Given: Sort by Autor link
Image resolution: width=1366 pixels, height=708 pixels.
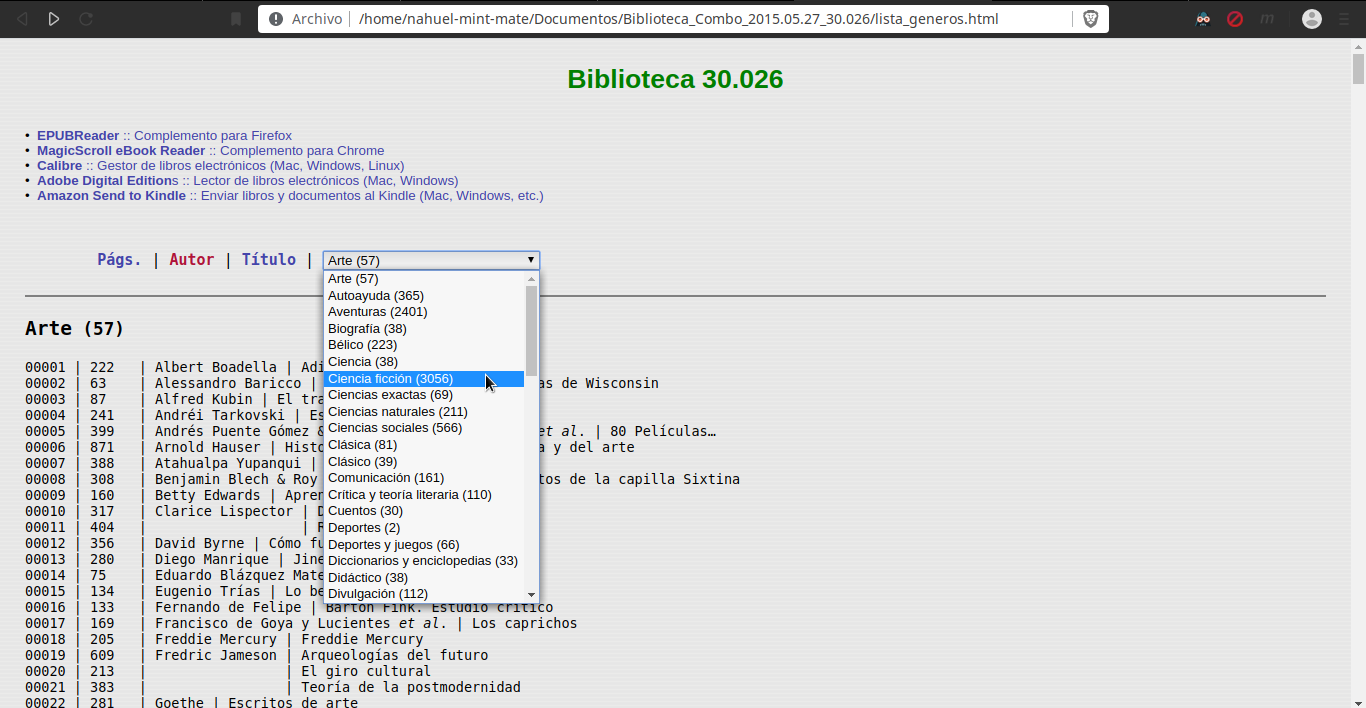Looking at the screenshot, I should (191, 260).
